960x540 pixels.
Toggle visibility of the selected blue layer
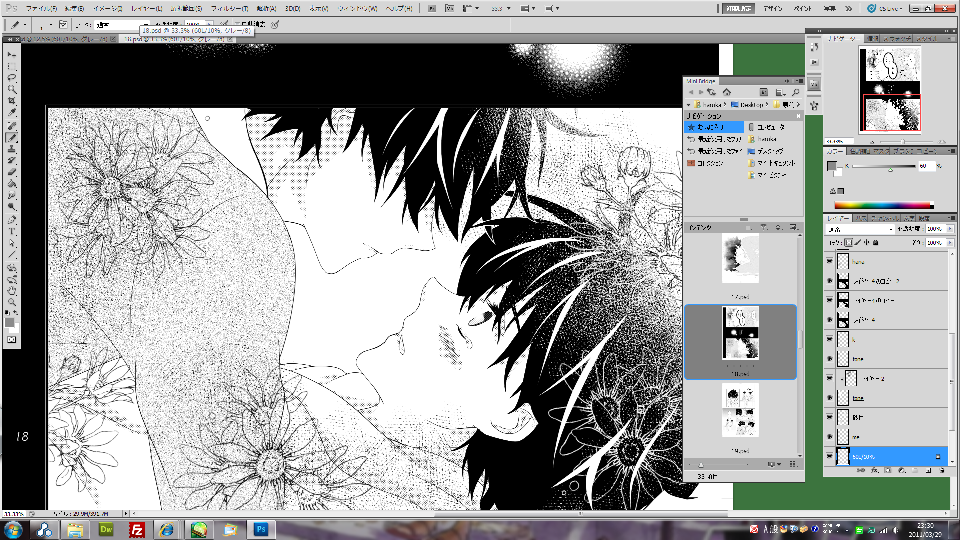(830, 456)
